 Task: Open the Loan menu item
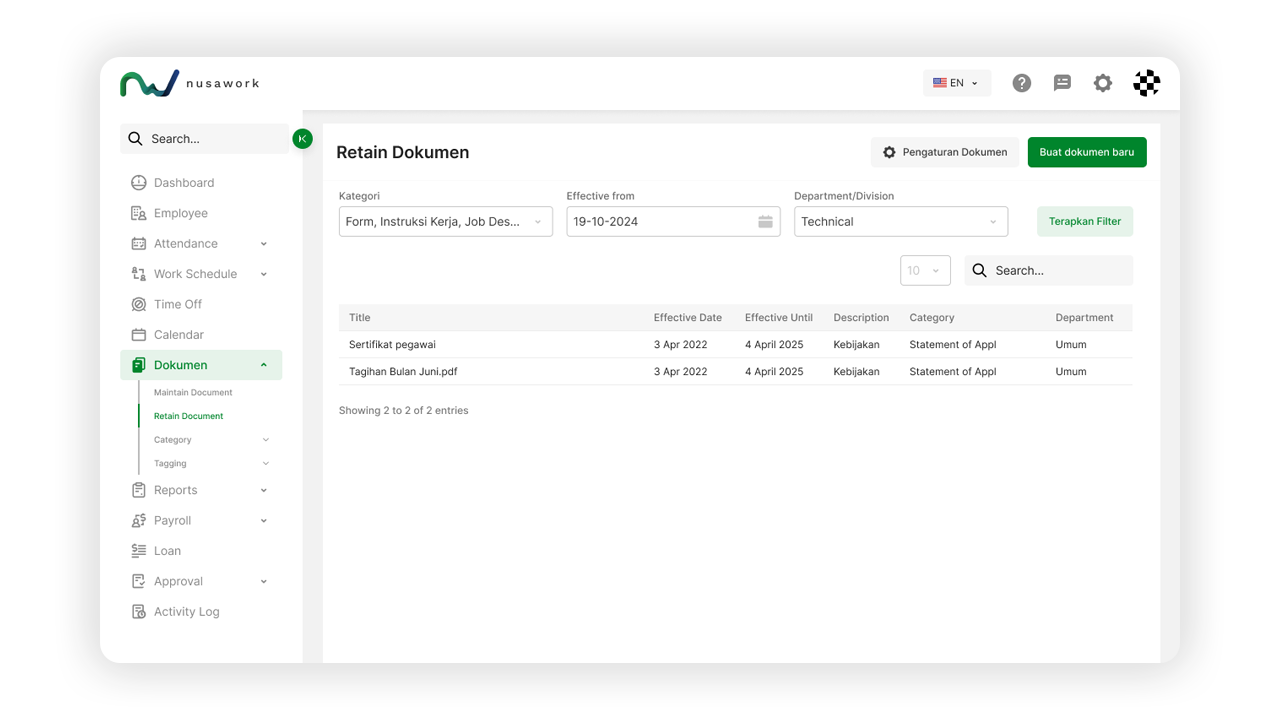pos(167,551)
